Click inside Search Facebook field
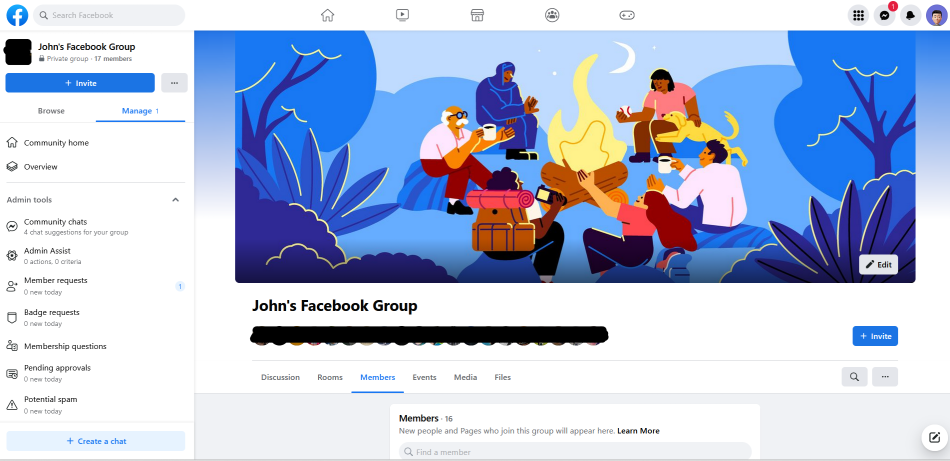 click(109, 15)
